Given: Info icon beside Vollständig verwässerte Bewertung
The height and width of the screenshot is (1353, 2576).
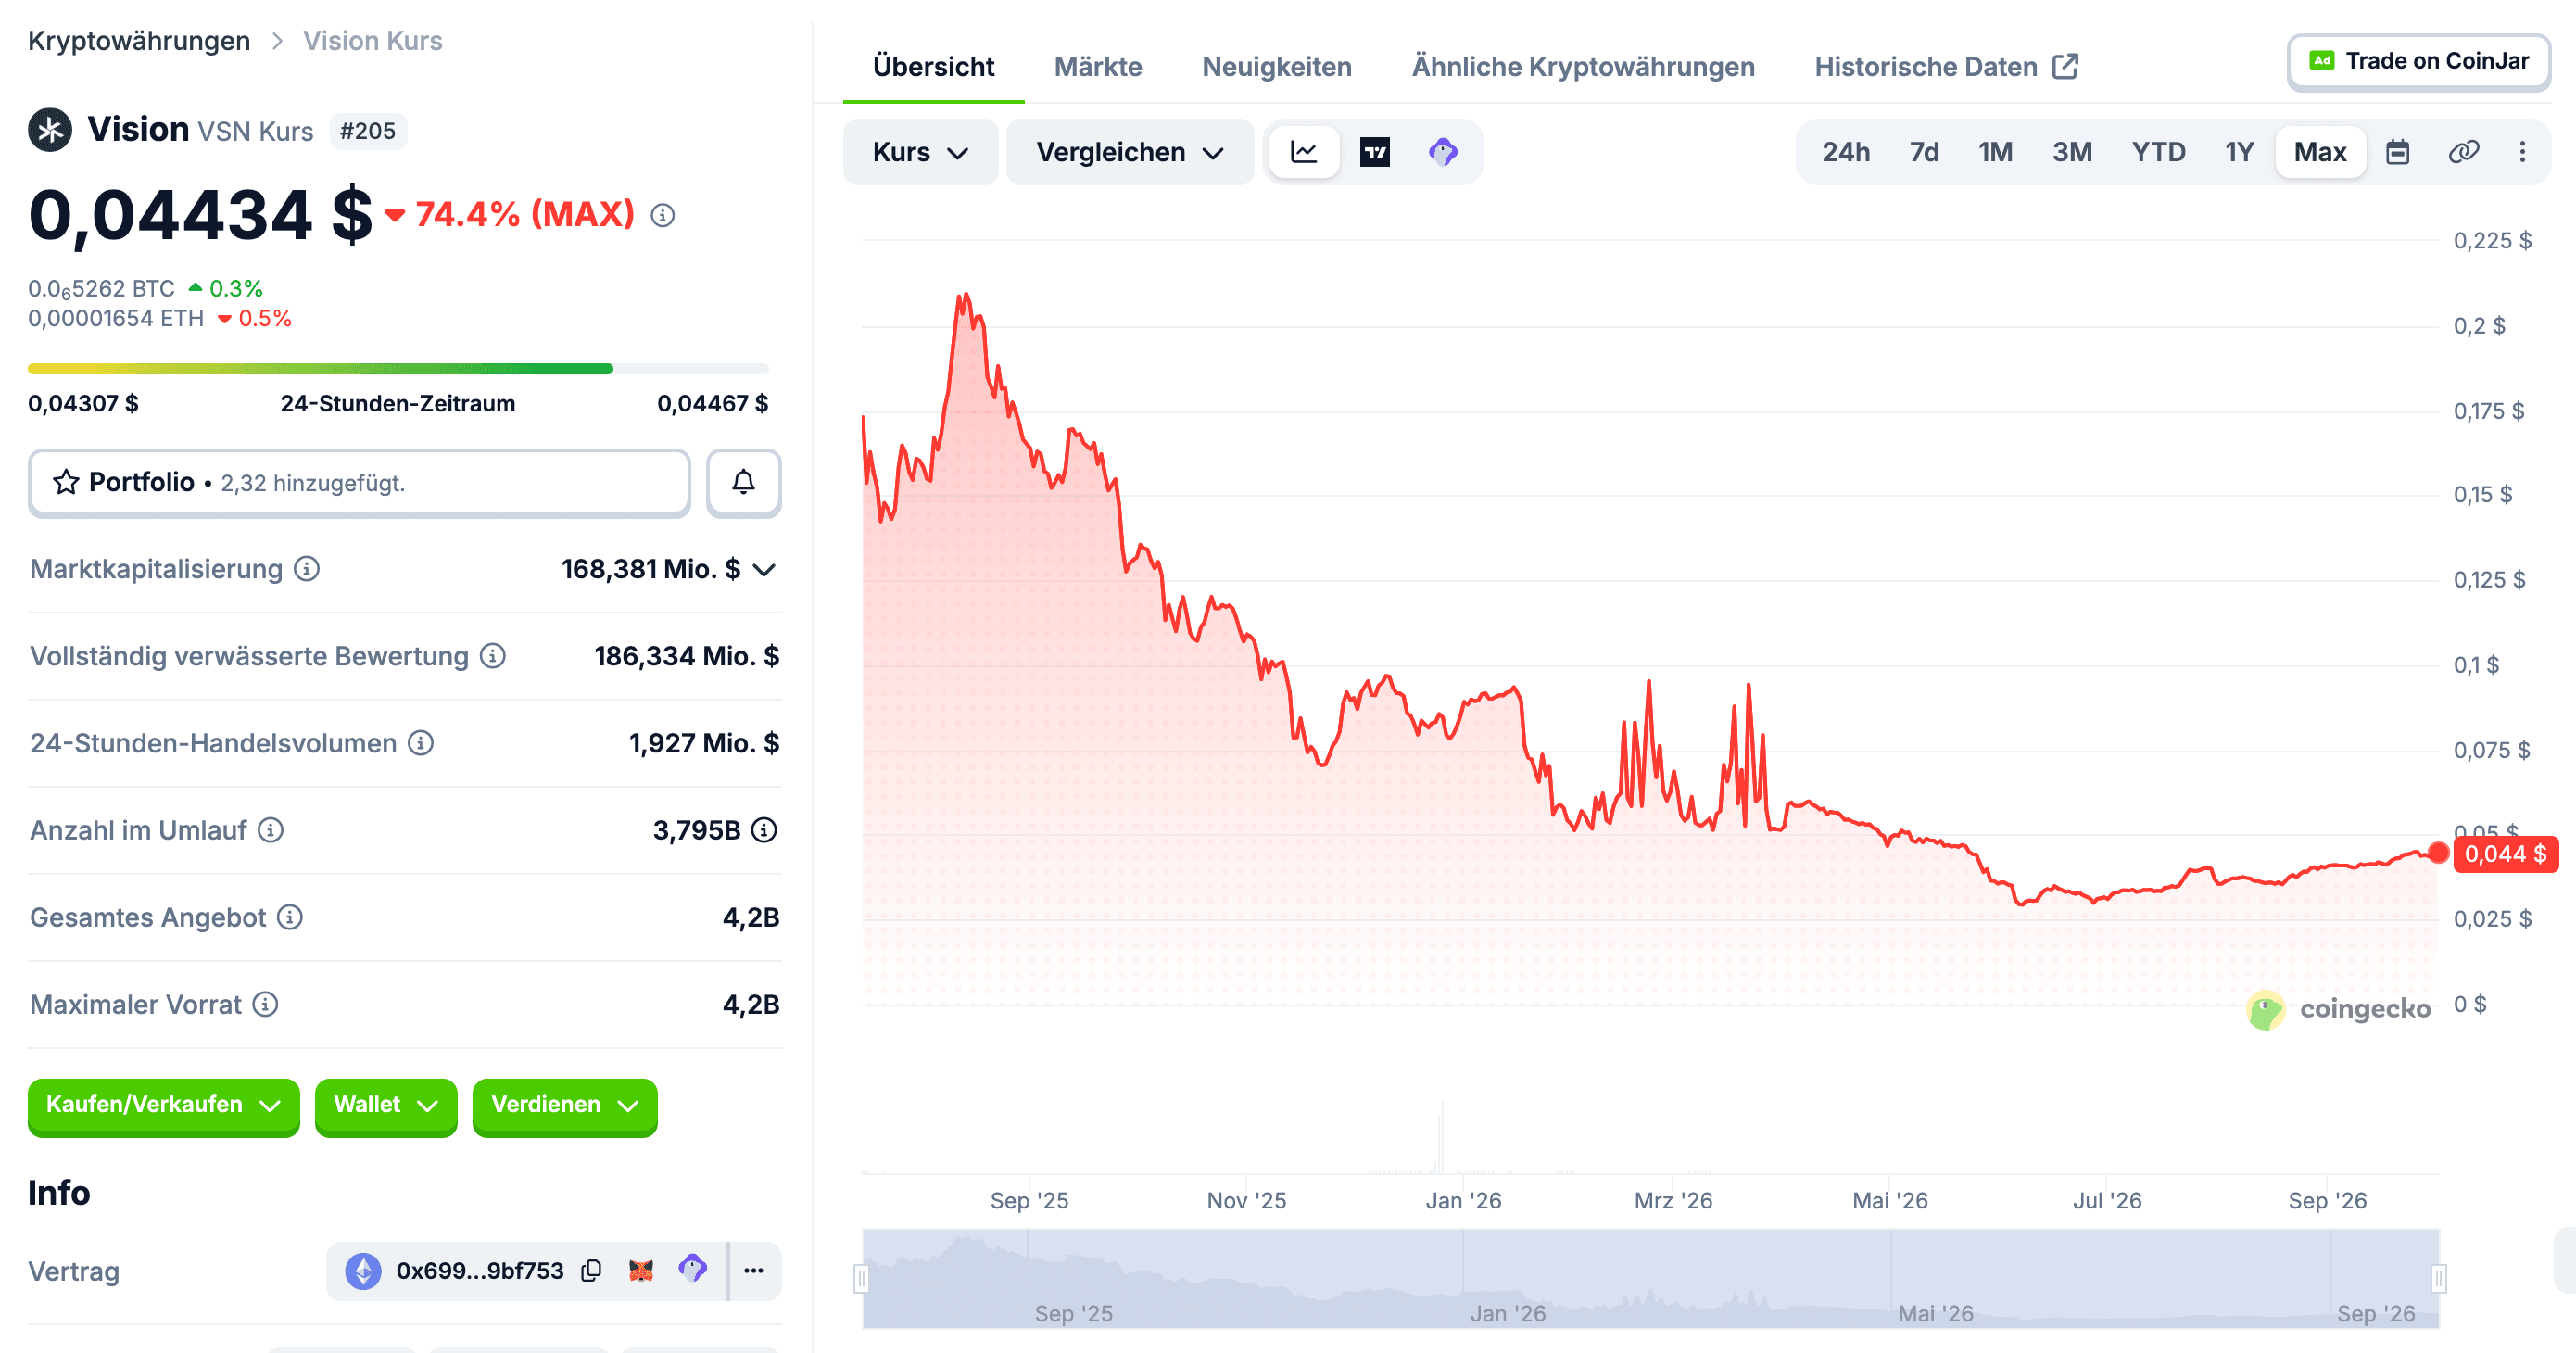Looking at the screenshot, I should tap(492, 656).
